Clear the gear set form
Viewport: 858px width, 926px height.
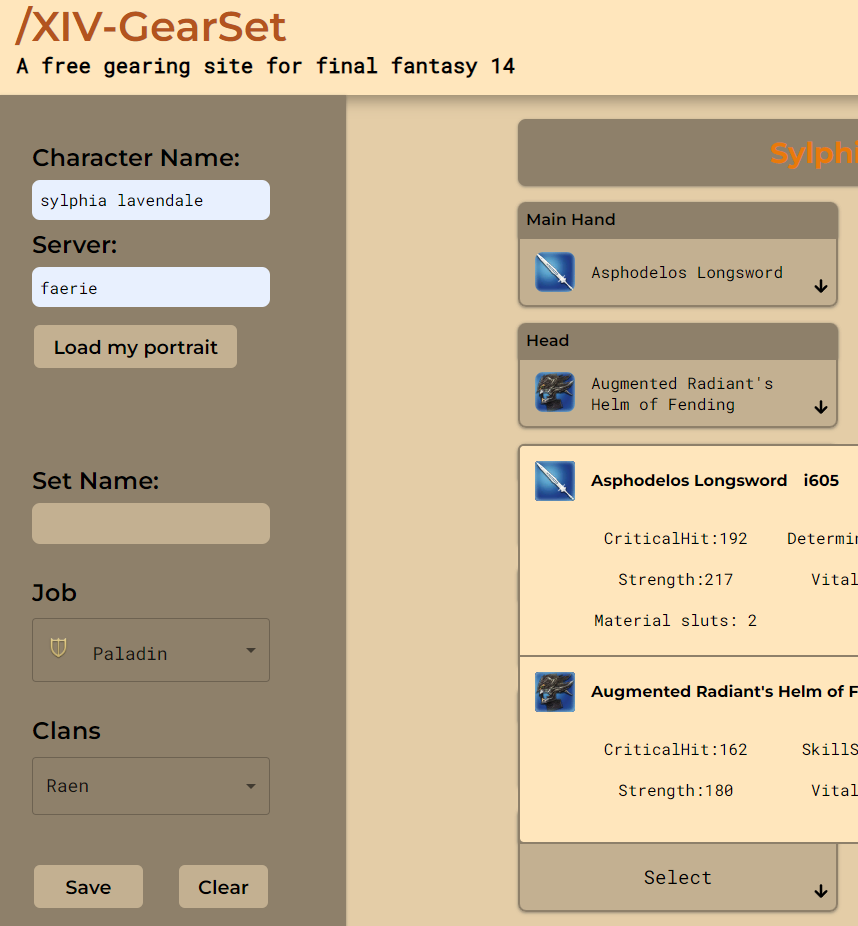pyautogui.click(x=223, y=886)
